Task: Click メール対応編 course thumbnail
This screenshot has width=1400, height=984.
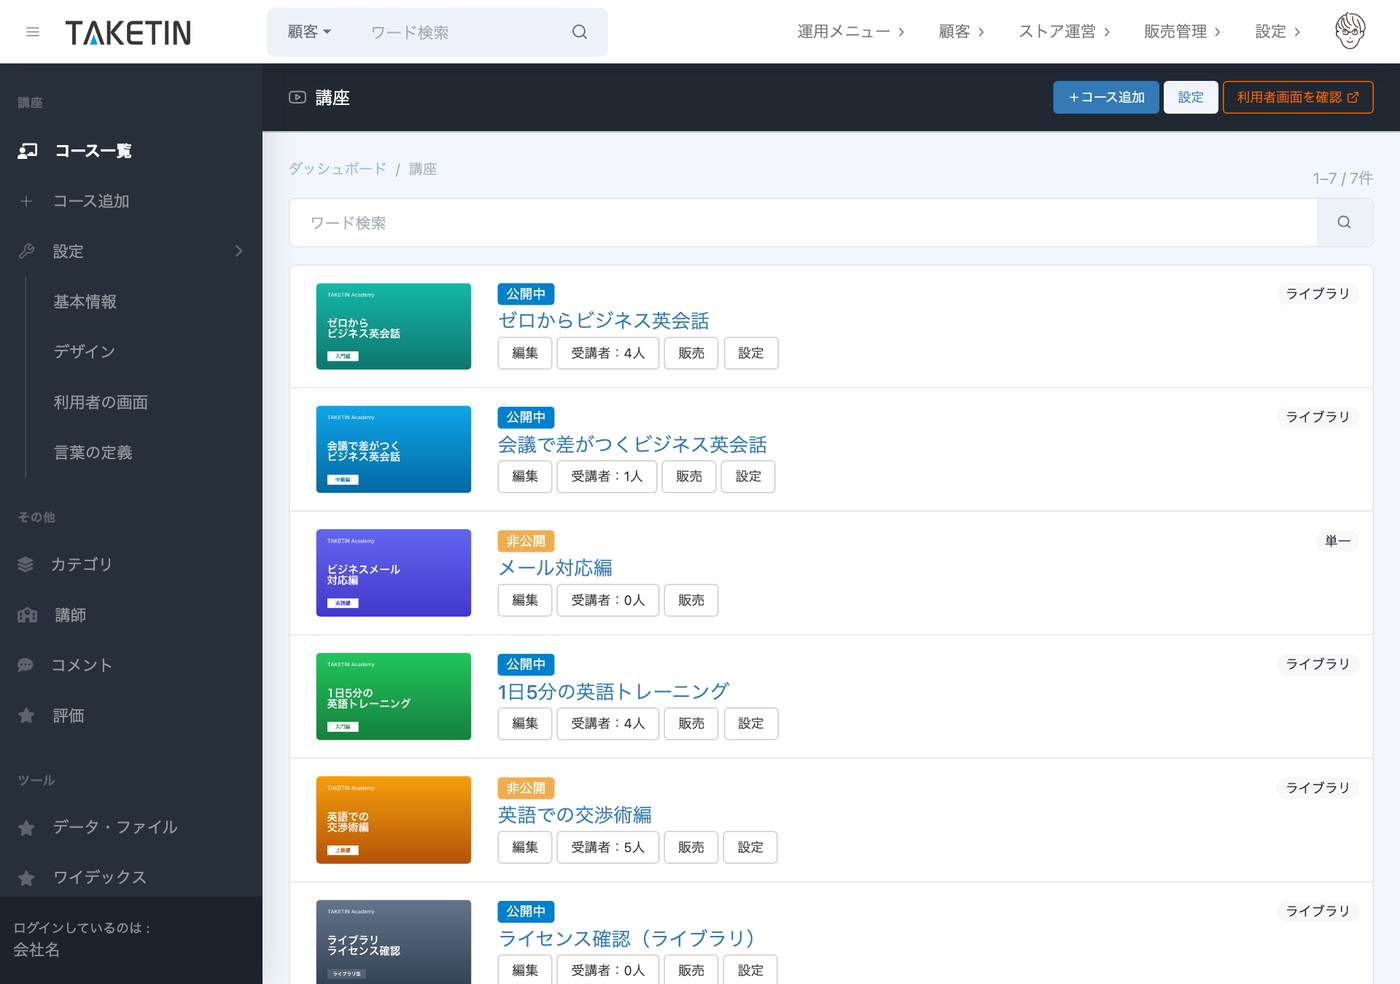Action: [393, 573]
